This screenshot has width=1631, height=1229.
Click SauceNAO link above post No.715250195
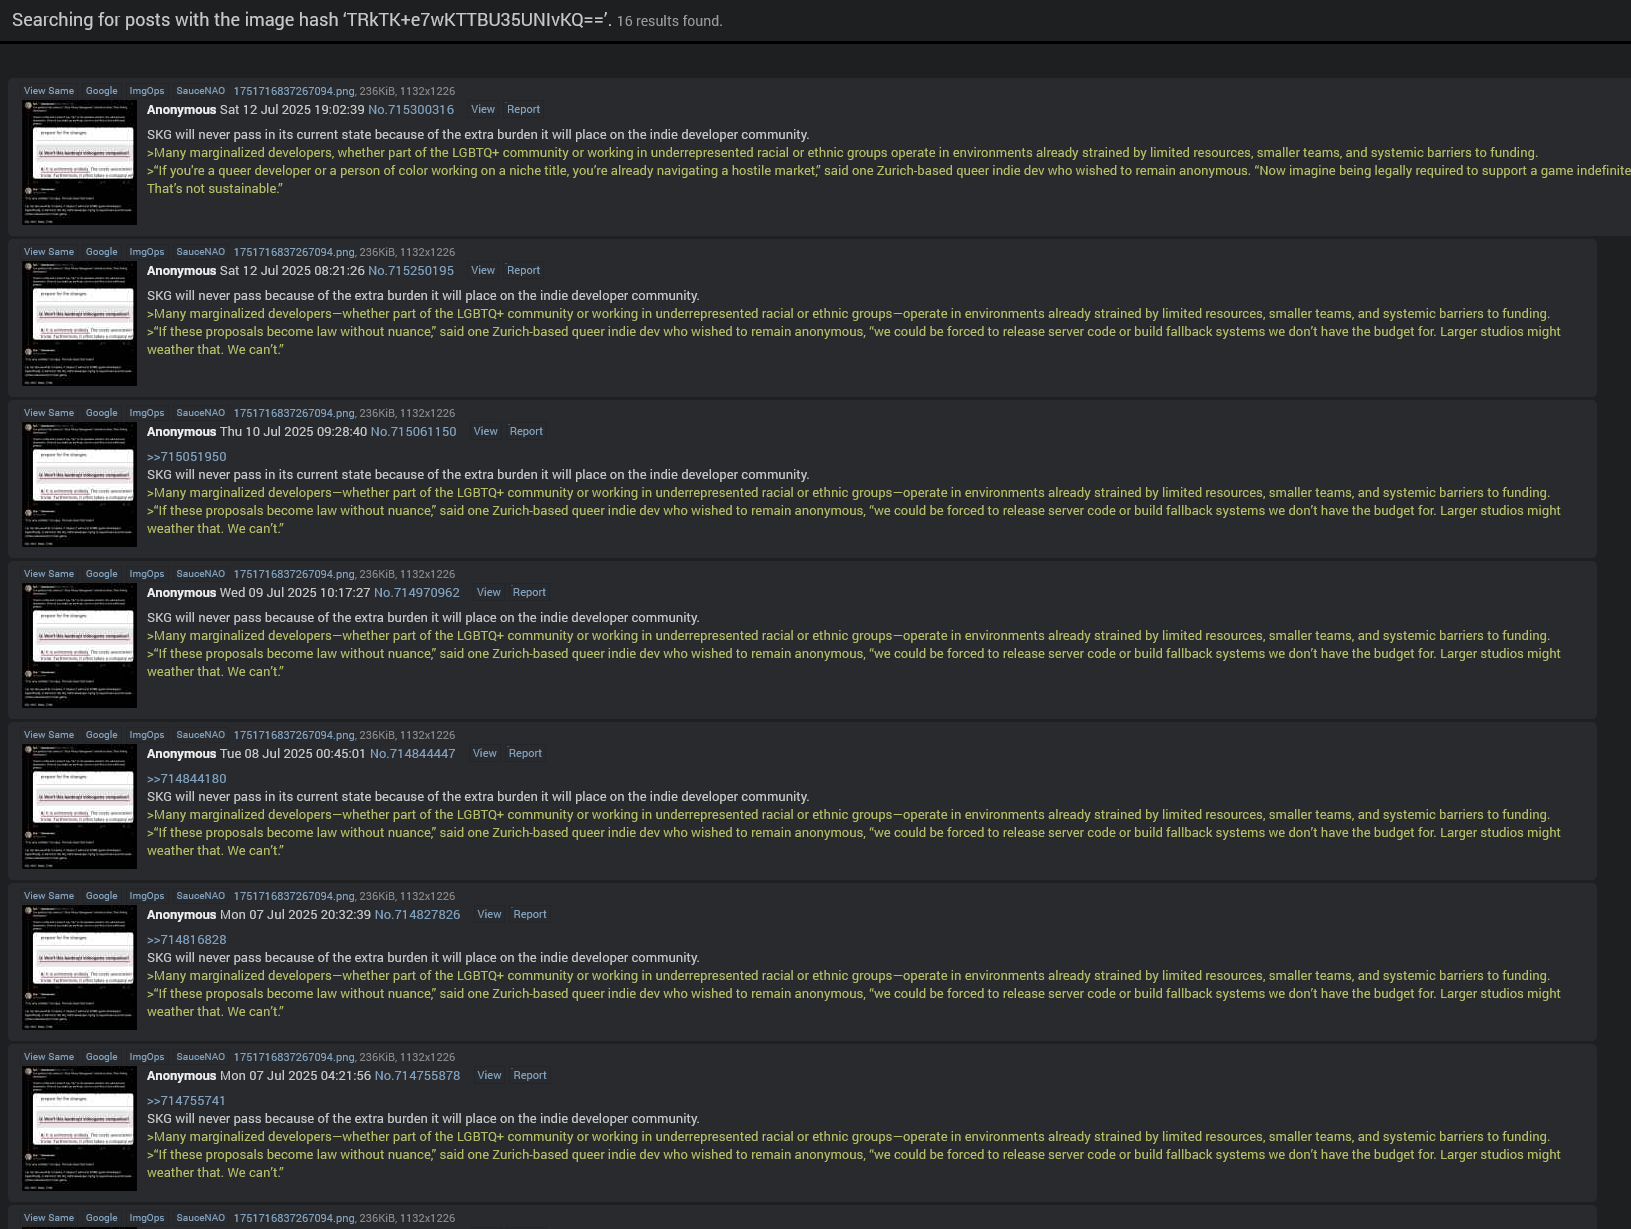click(x=201, y=252)
